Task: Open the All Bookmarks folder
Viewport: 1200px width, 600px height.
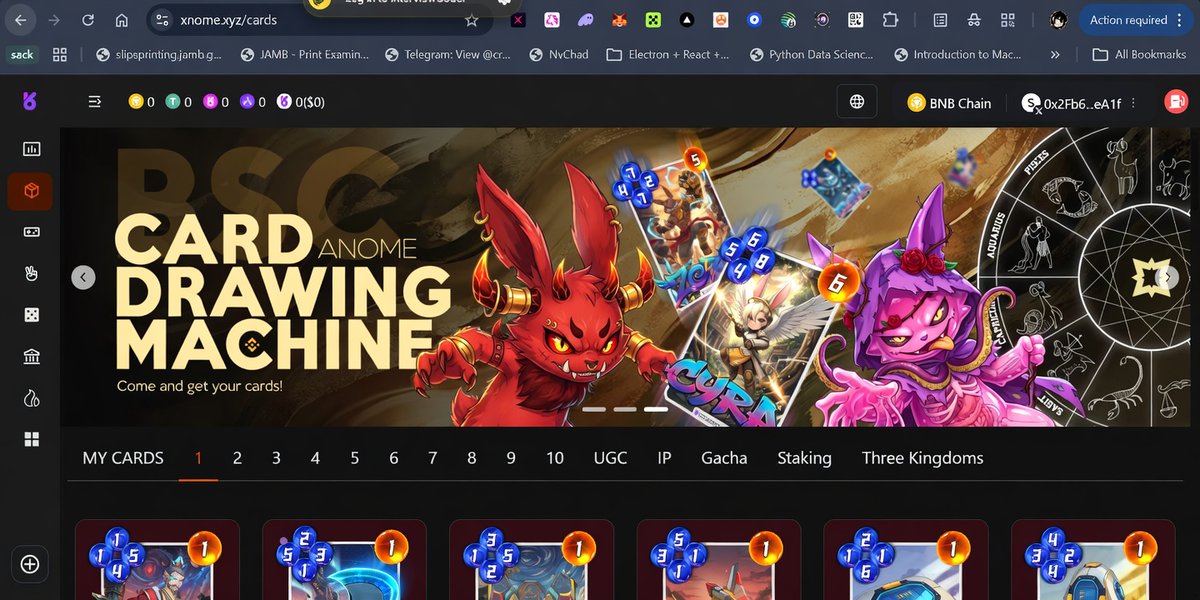Action: click(x=1139, y=55)
